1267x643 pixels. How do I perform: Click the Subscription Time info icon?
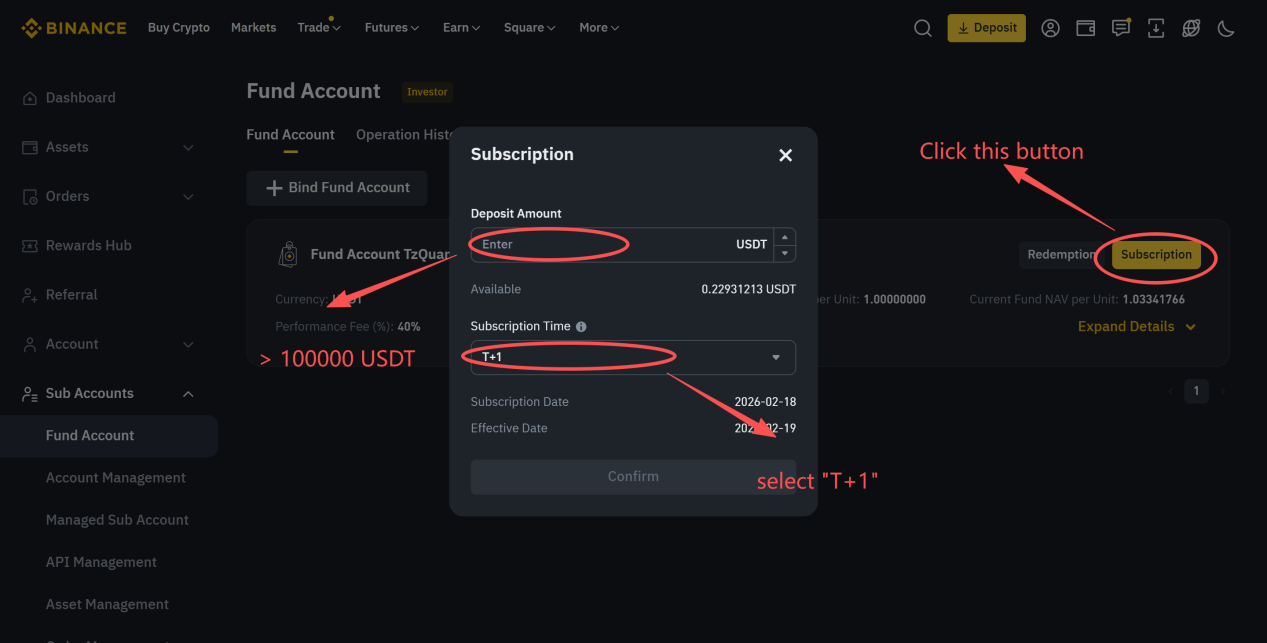581,326
